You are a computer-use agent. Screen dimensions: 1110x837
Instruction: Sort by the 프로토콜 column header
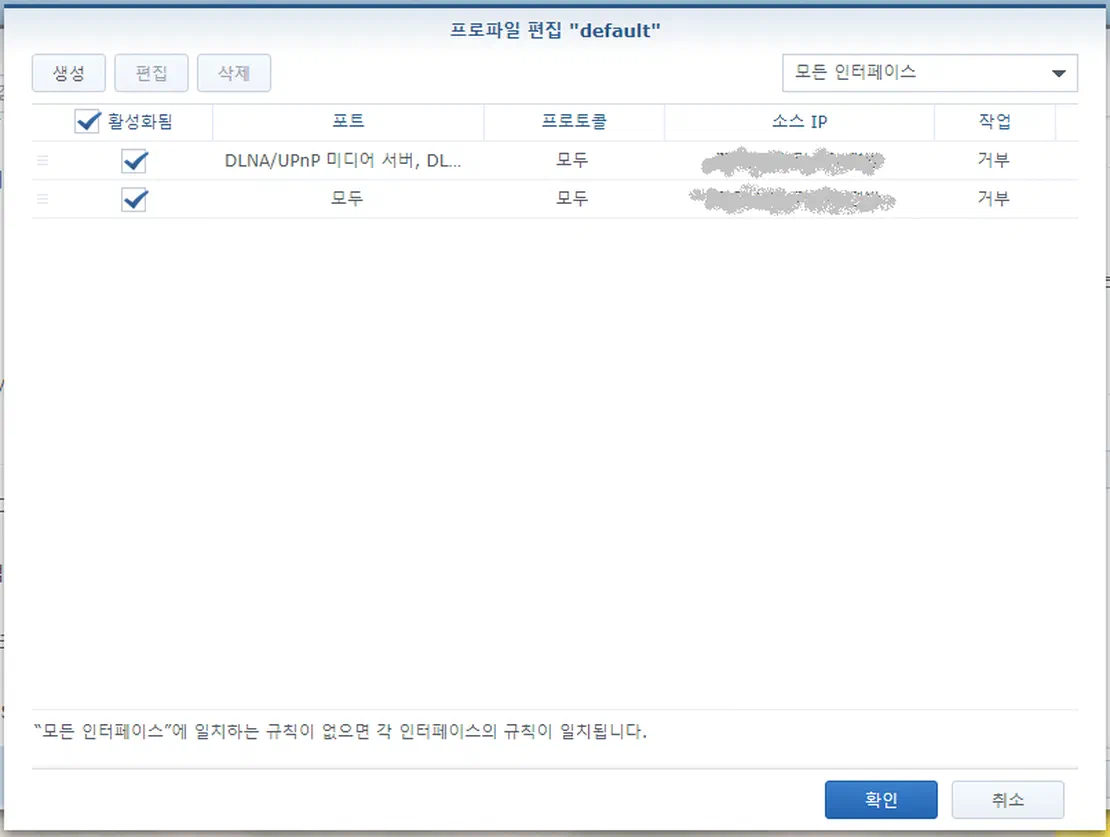(574, 122)
